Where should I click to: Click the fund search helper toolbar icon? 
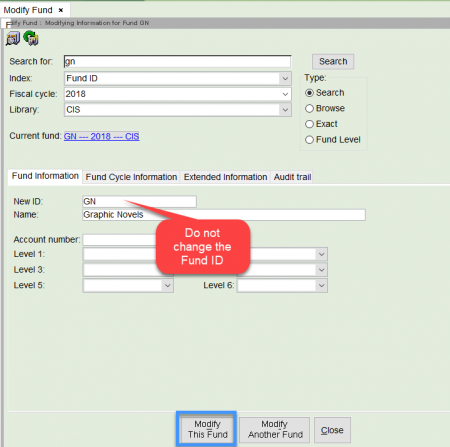[x=13, y=39]
